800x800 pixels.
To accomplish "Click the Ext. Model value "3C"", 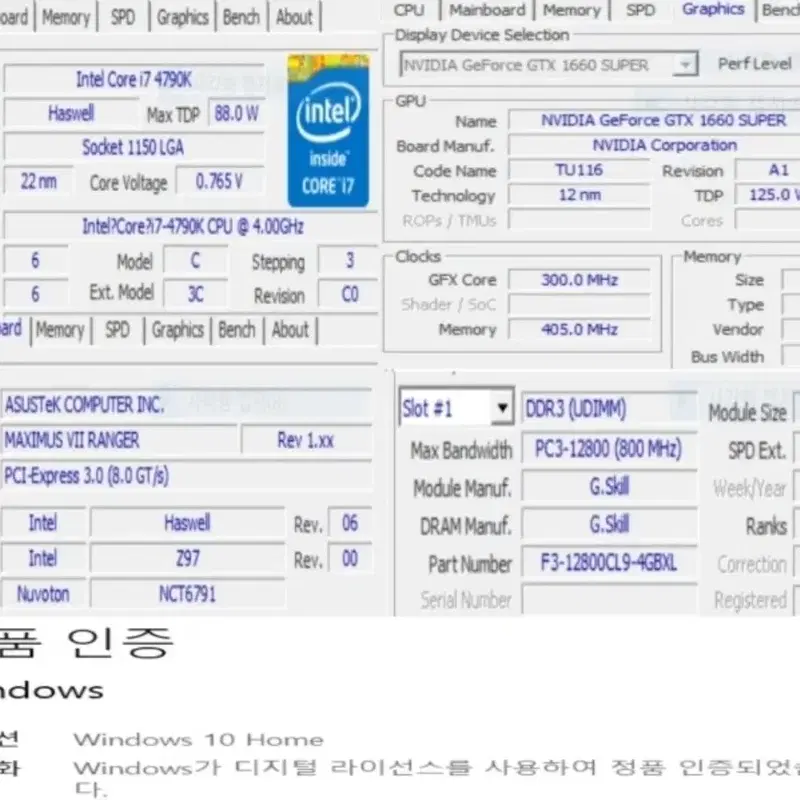I will tap(195, 294).
